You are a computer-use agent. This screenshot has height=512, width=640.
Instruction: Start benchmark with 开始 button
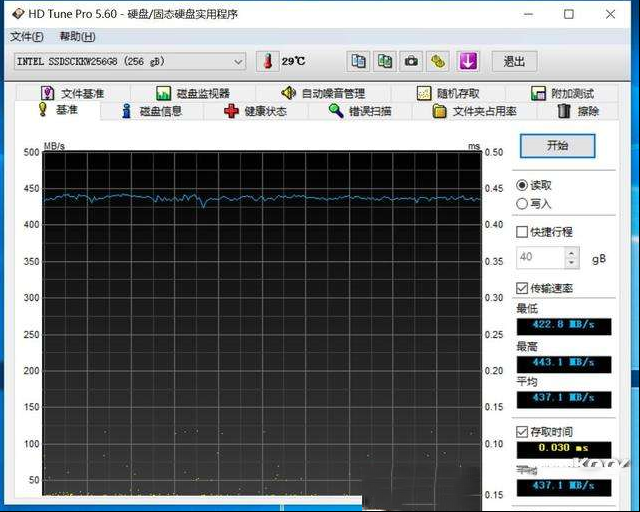[x=558, y=146]
